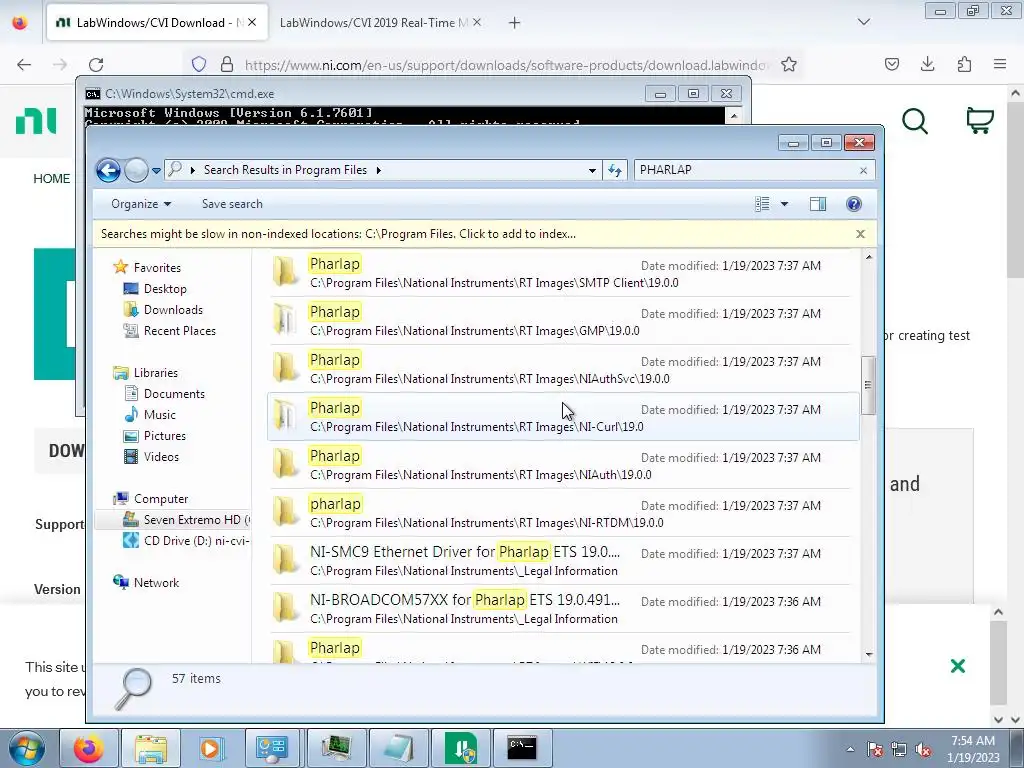Image resolution: width=1024 pixels, height=768 pixels.
Task: Open a new Firefox tab
Action: (515, 23)
